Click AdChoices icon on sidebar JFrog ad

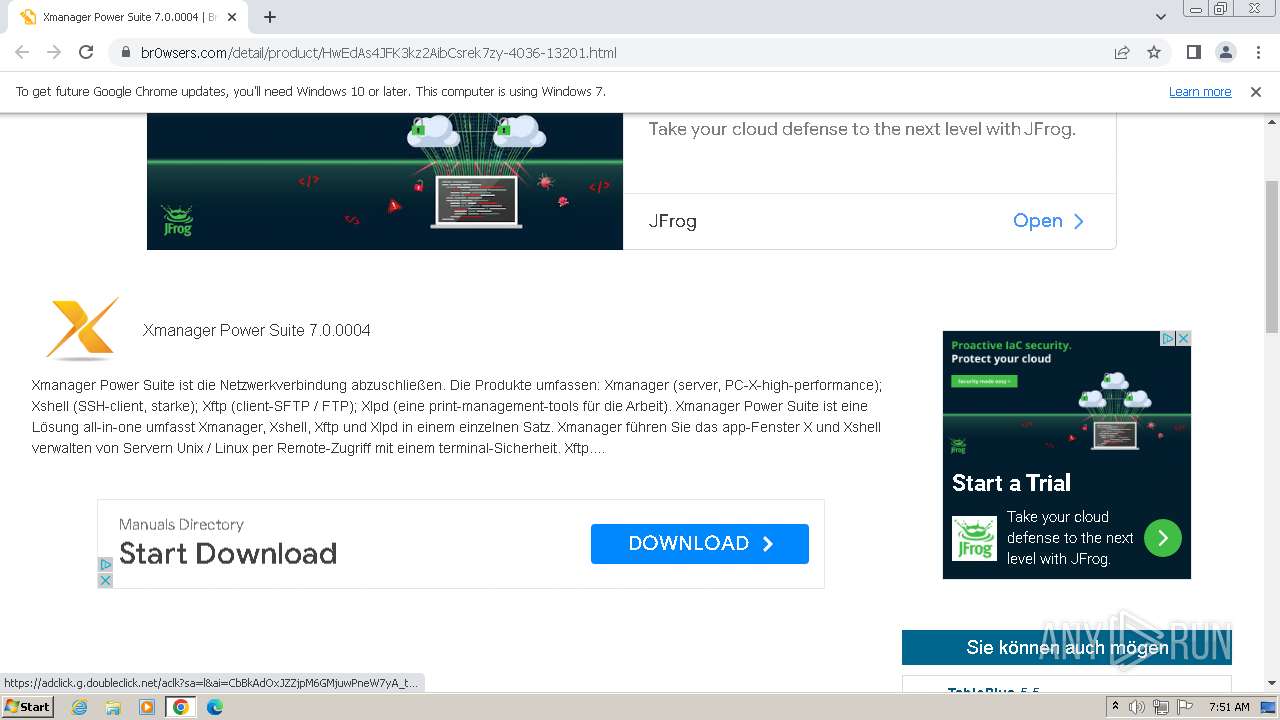coord(1167,339)
